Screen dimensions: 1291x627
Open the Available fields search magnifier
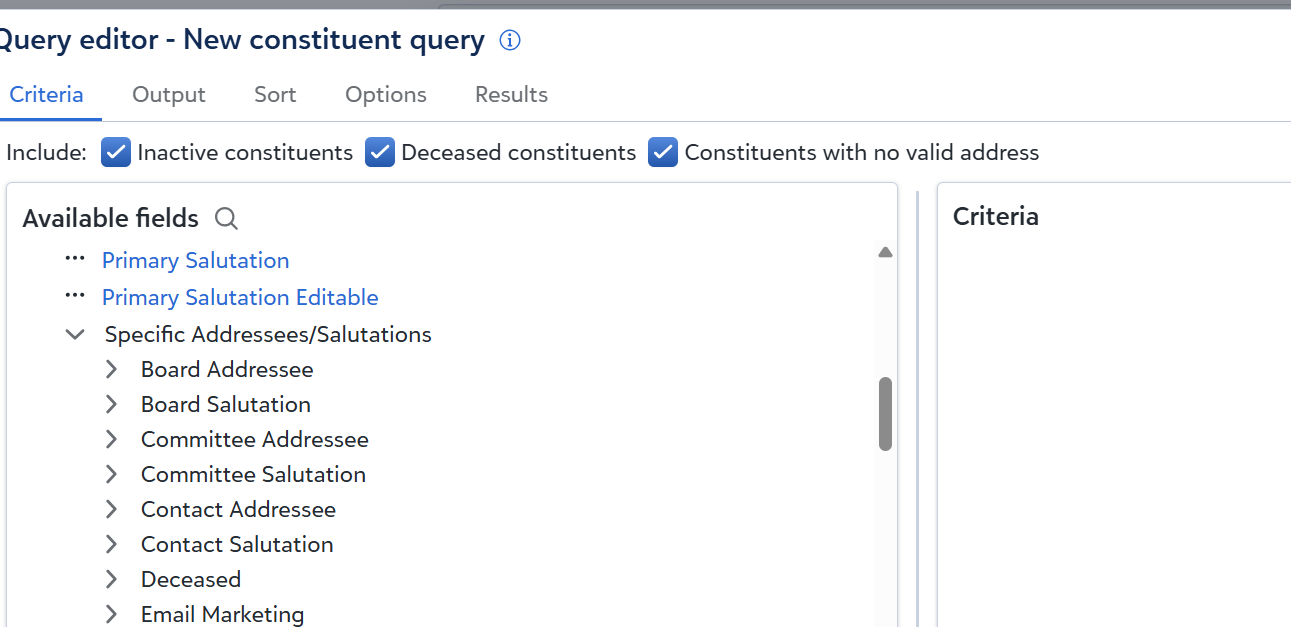point(227,218)
